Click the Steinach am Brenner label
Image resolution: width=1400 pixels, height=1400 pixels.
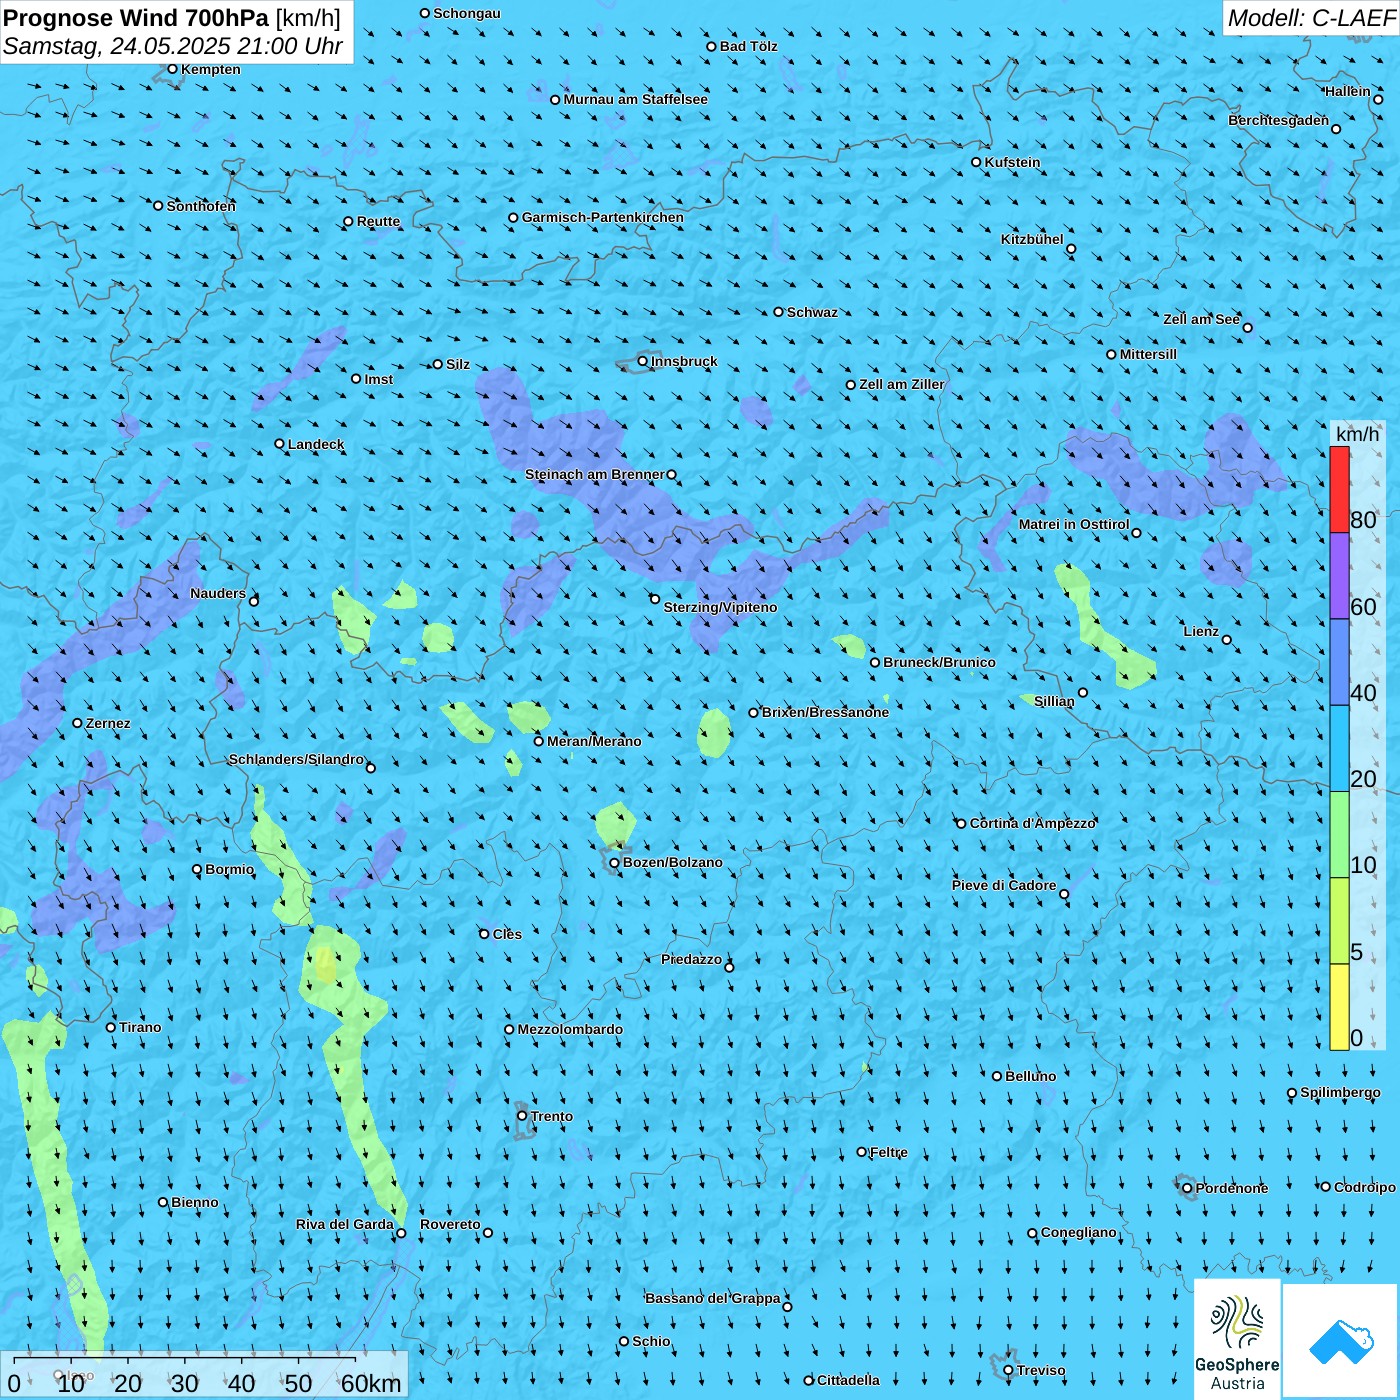click(595, 474)
